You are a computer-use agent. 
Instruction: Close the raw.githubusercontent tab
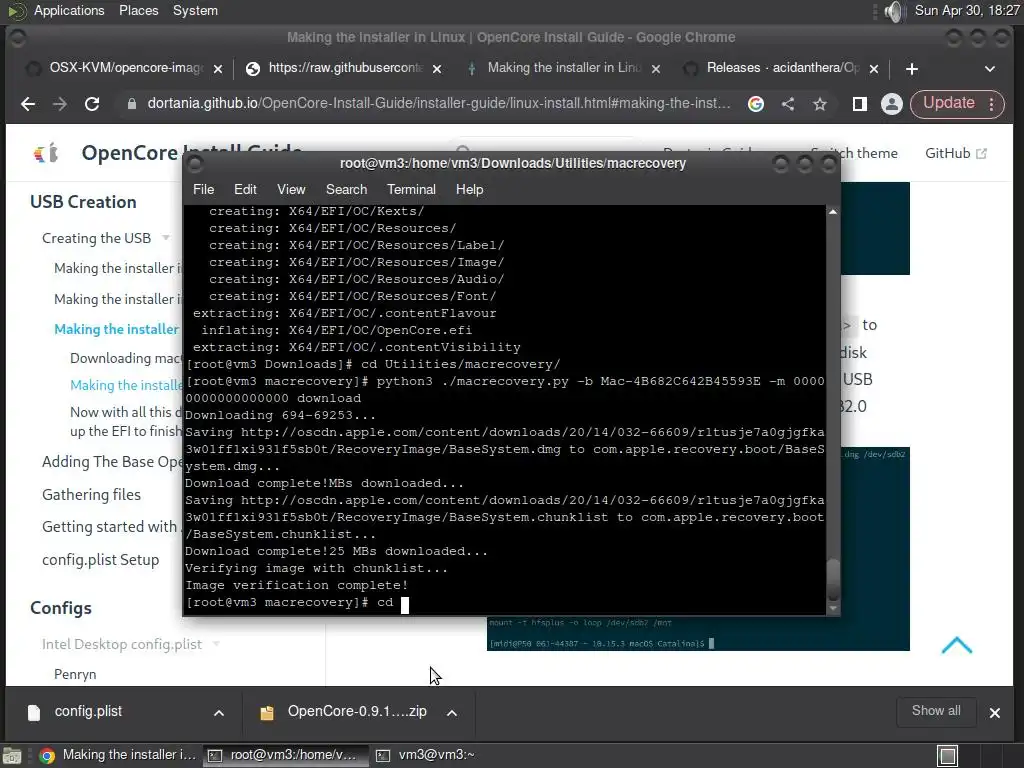437,69
